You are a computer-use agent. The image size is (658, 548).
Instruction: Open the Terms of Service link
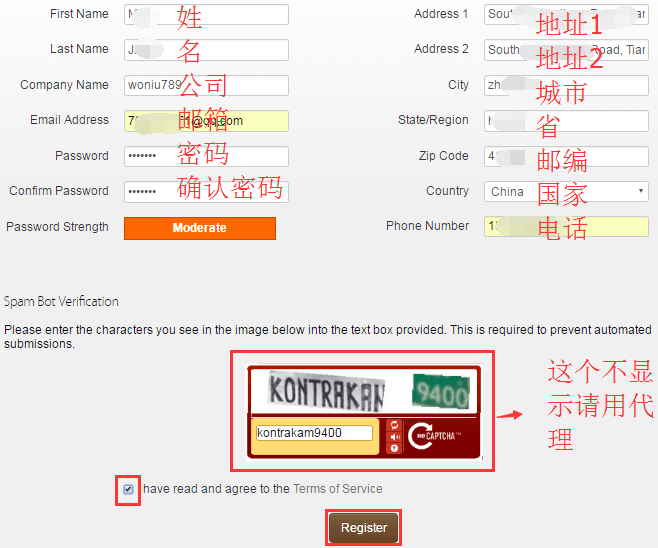pos(337,489)
